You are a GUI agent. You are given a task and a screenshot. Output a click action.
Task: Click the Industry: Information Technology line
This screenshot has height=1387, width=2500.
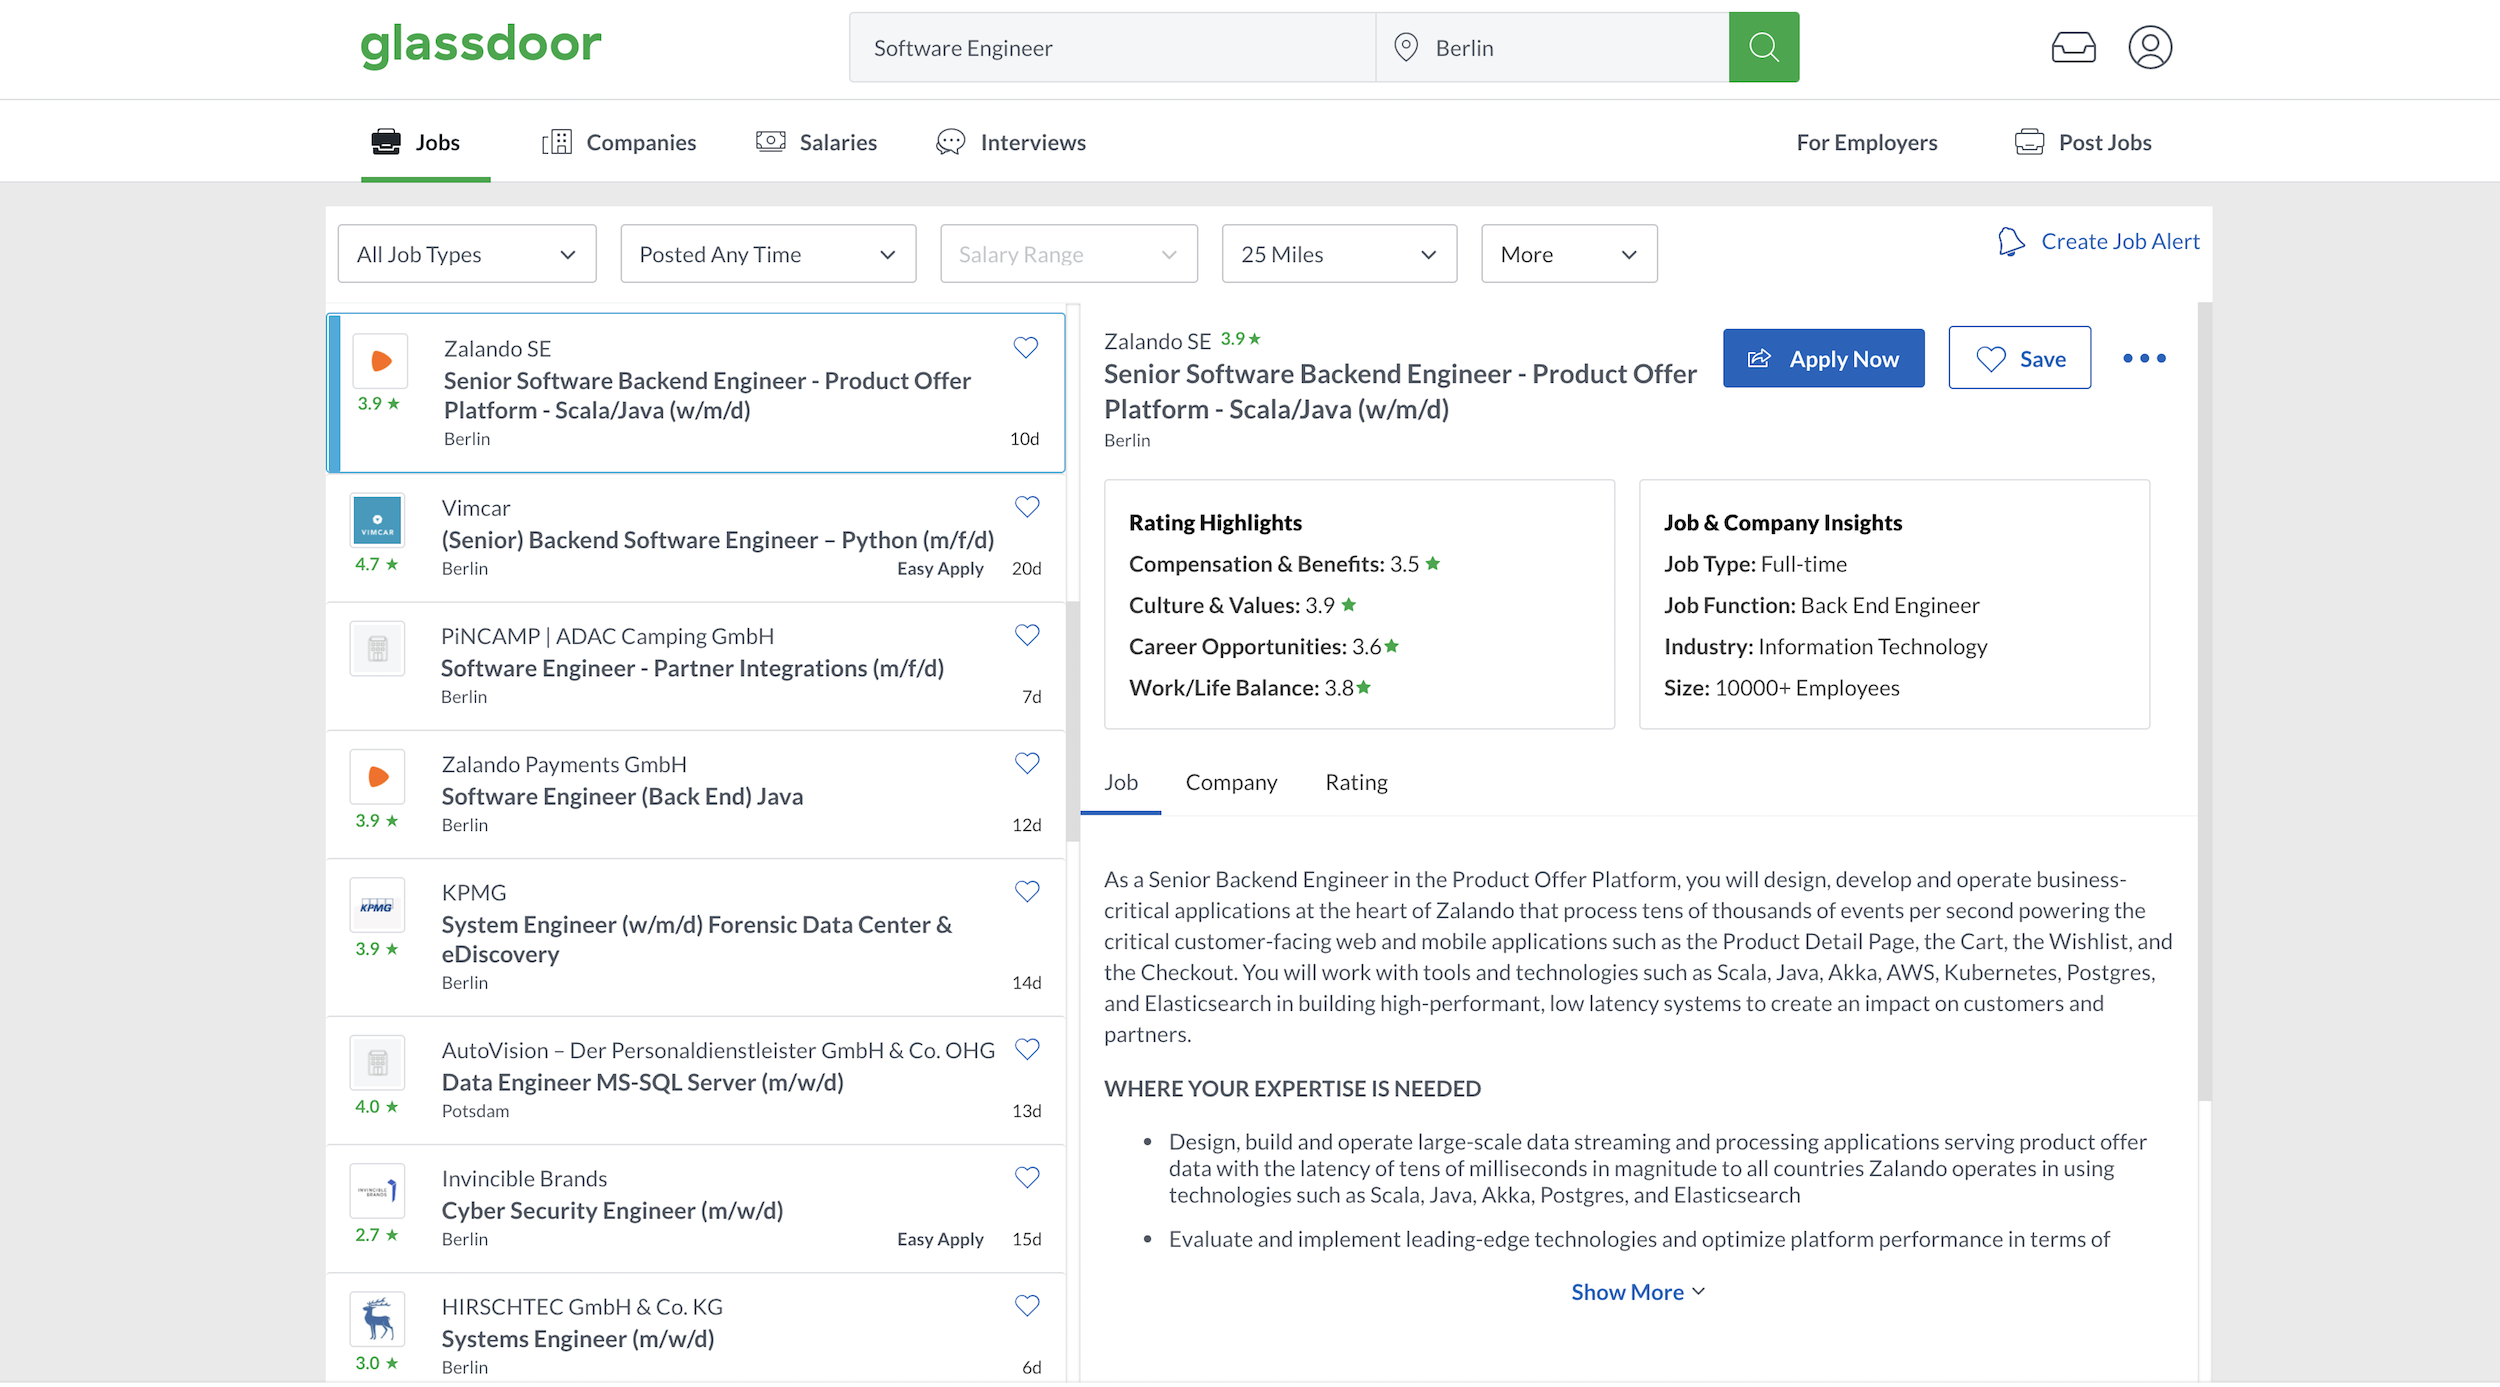coord(1825,647)
